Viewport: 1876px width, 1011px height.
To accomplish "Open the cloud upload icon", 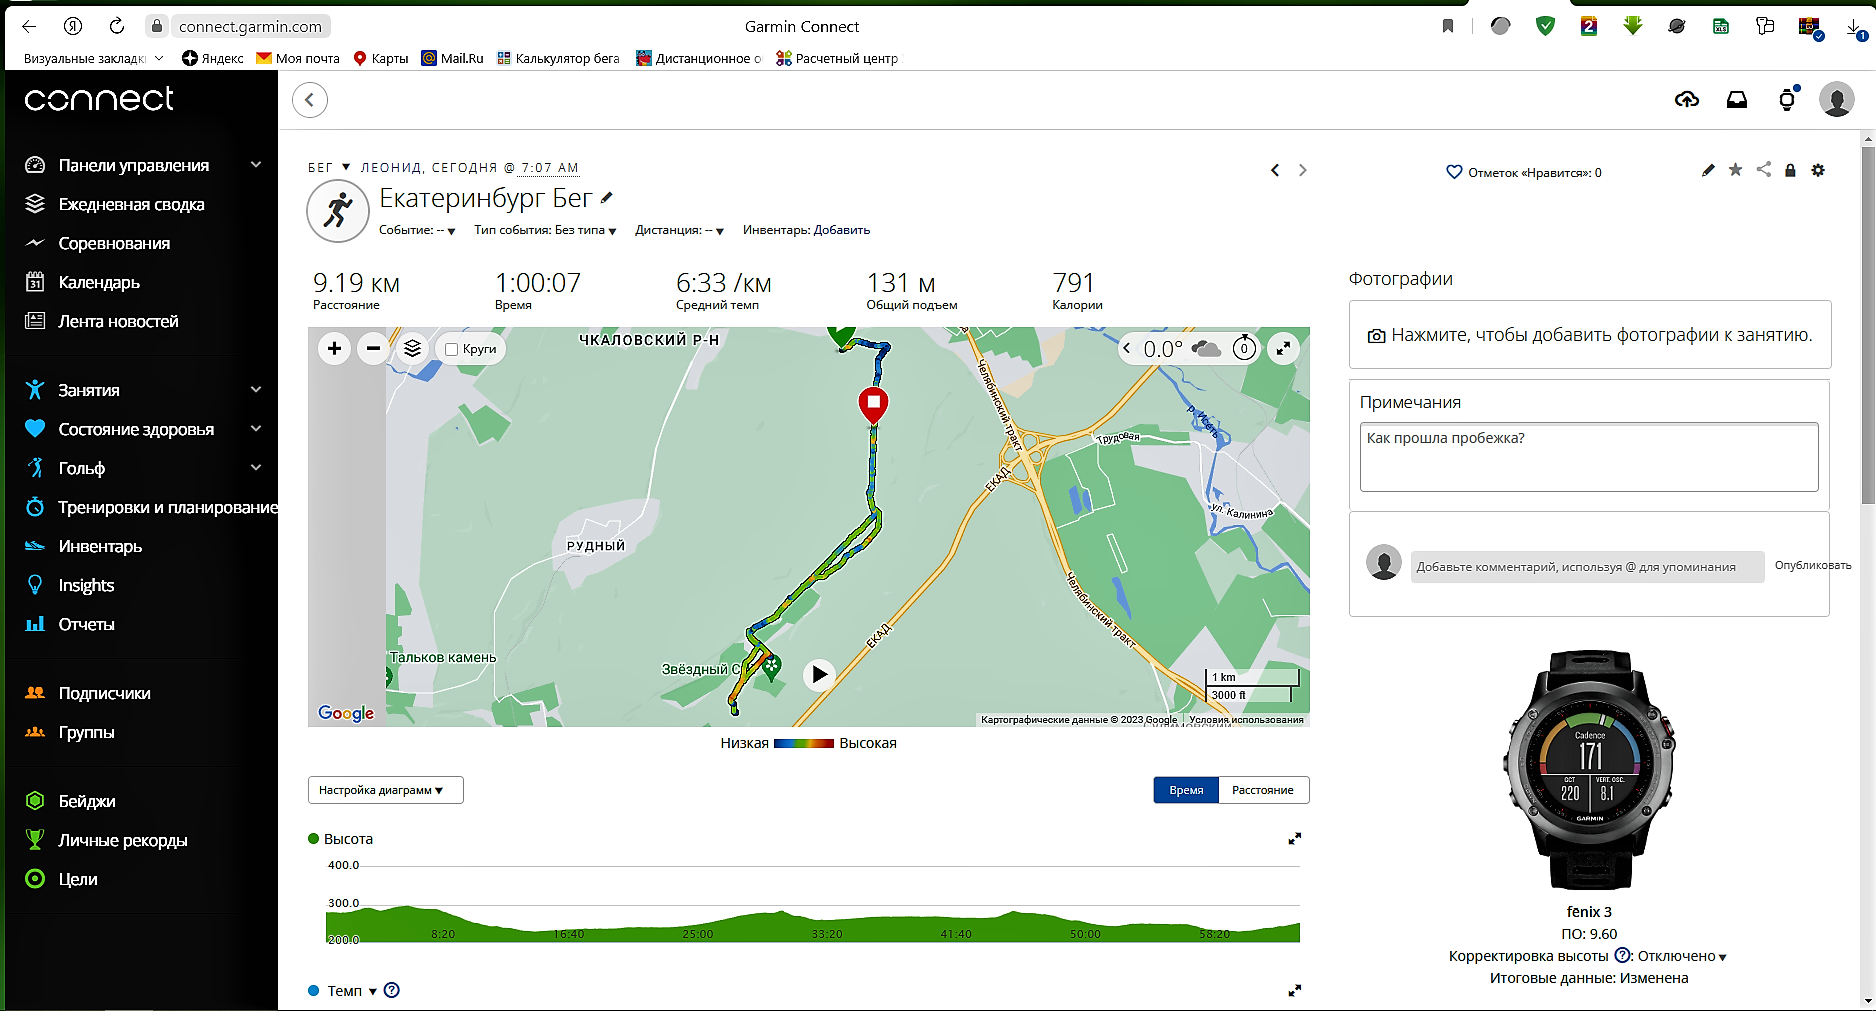I will pos(1687,99).
